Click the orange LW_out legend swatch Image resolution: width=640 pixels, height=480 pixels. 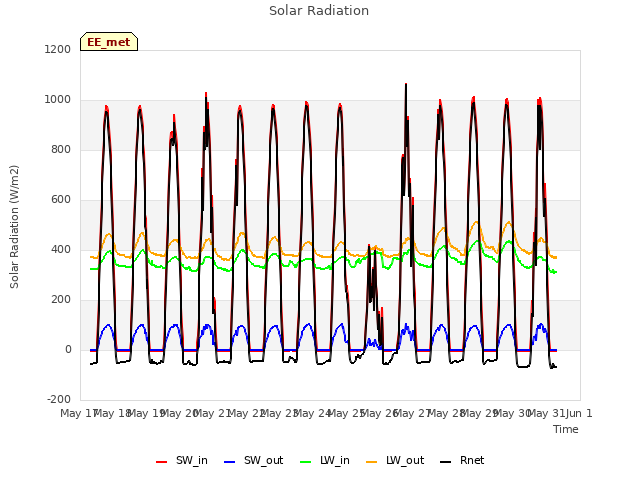[372, 462]
